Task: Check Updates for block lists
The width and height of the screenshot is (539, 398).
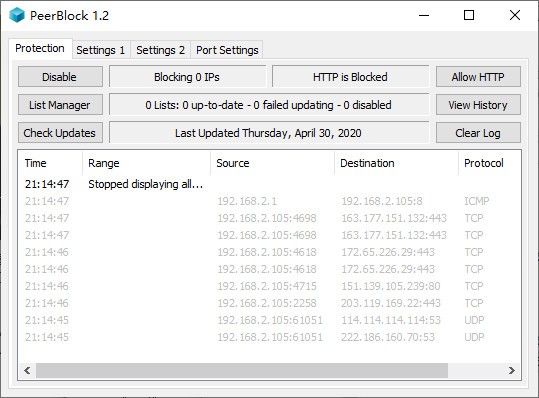Action: (x=60, y=133)
